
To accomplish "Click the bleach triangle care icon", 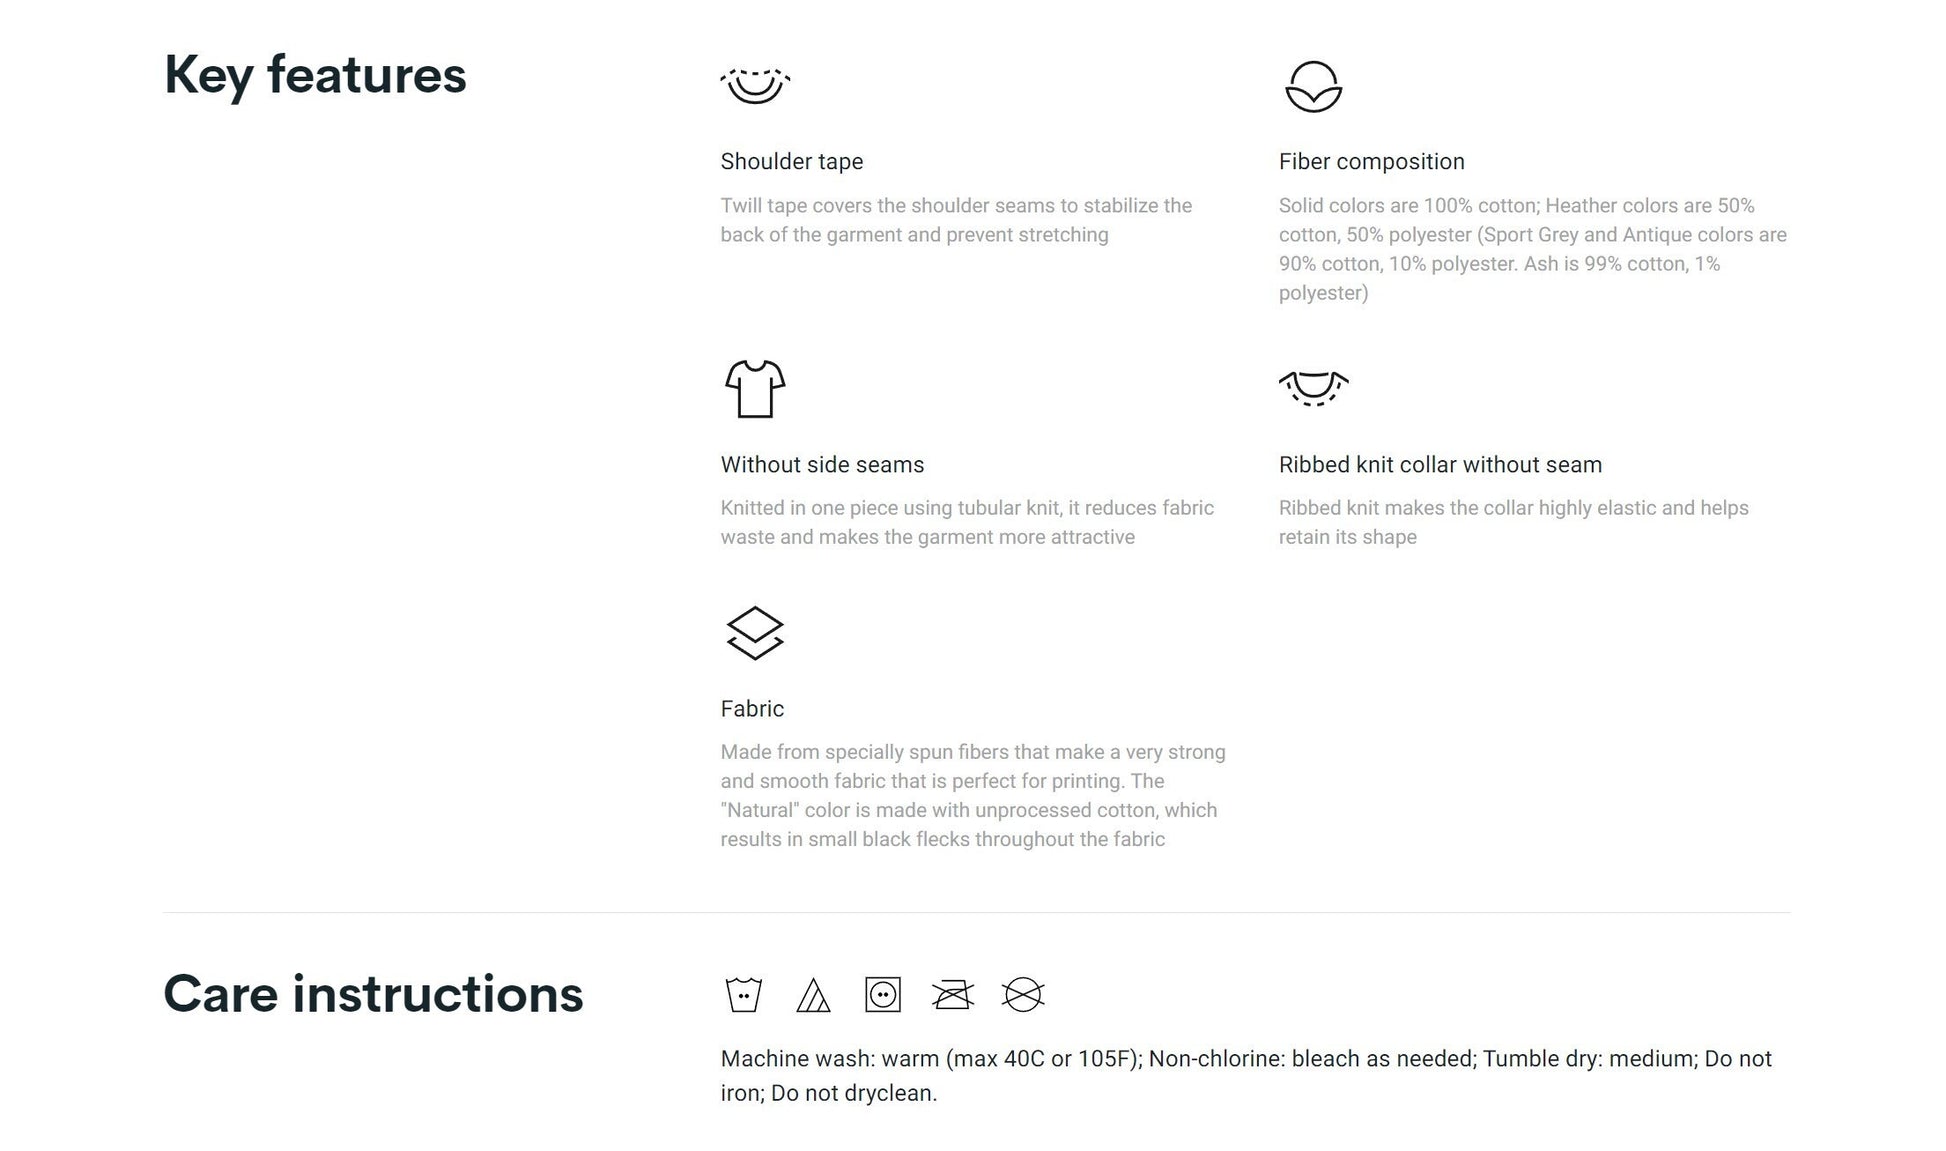I will (813, 995).
